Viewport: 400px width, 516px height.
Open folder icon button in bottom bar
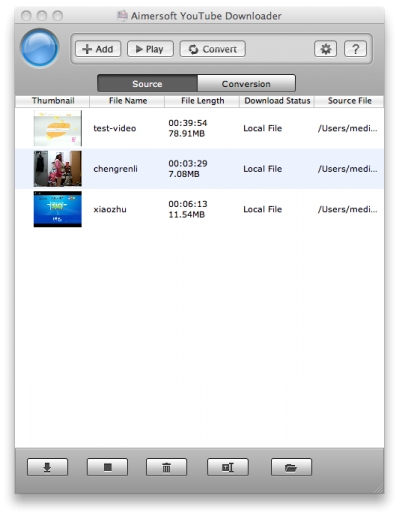[x=291, y=467]
